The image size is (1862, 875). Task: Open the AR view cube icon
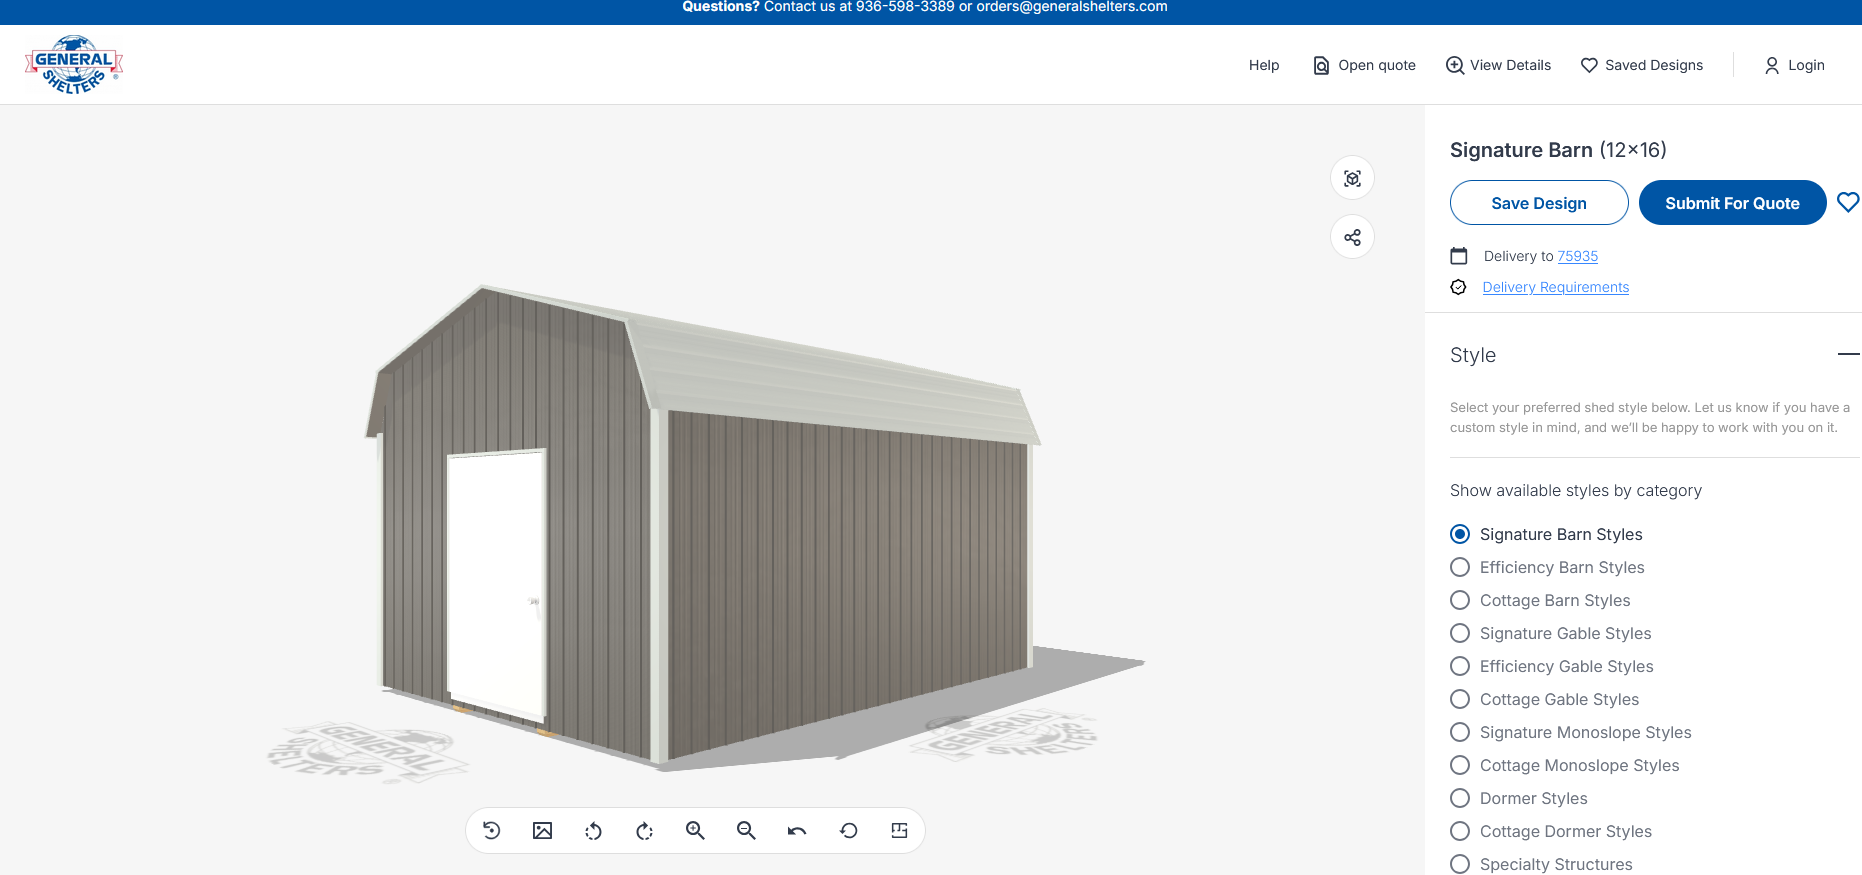1352,178
